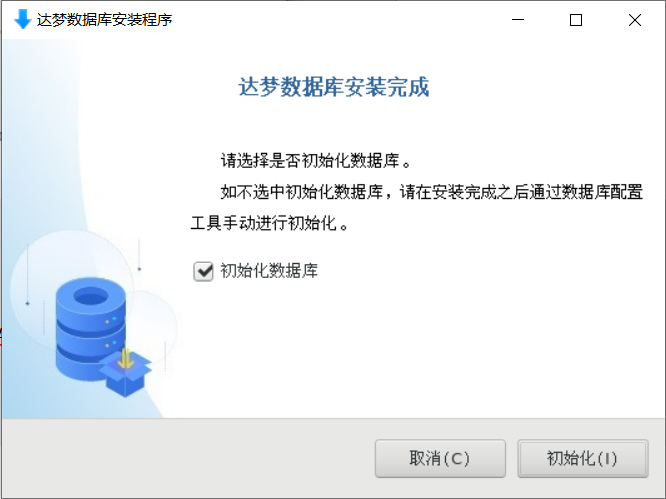Click the yellow arrow above the box
This screenshot has height=499, width=666.
(125, 358)
